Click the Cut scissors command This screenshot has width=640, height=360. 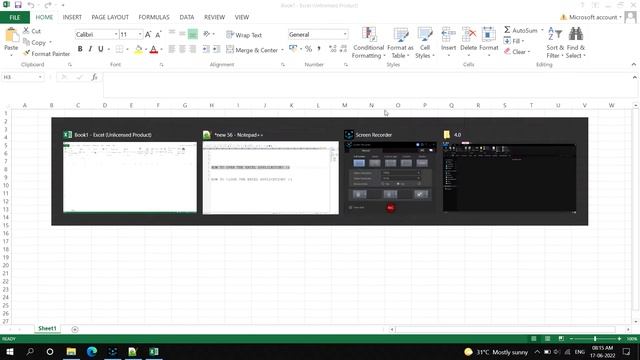(x=32, y=31)
